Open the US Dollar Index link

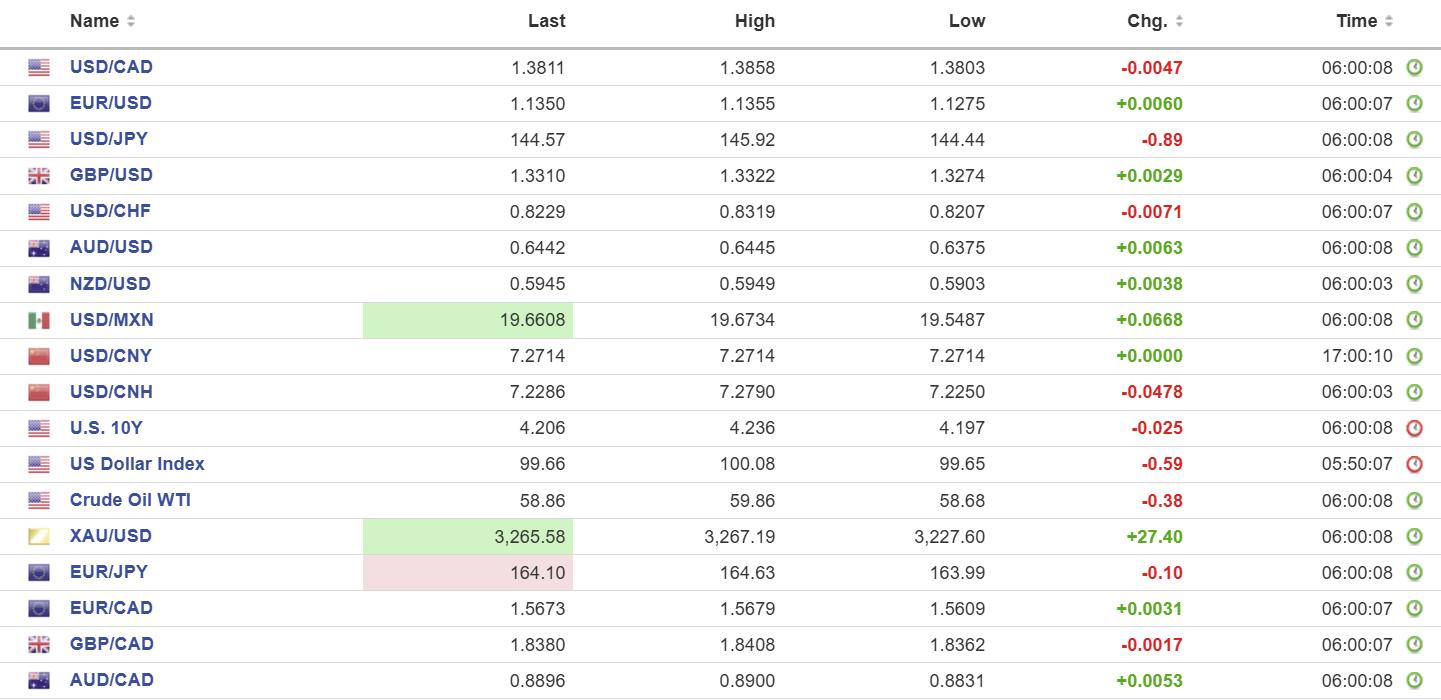coord(137,464)
